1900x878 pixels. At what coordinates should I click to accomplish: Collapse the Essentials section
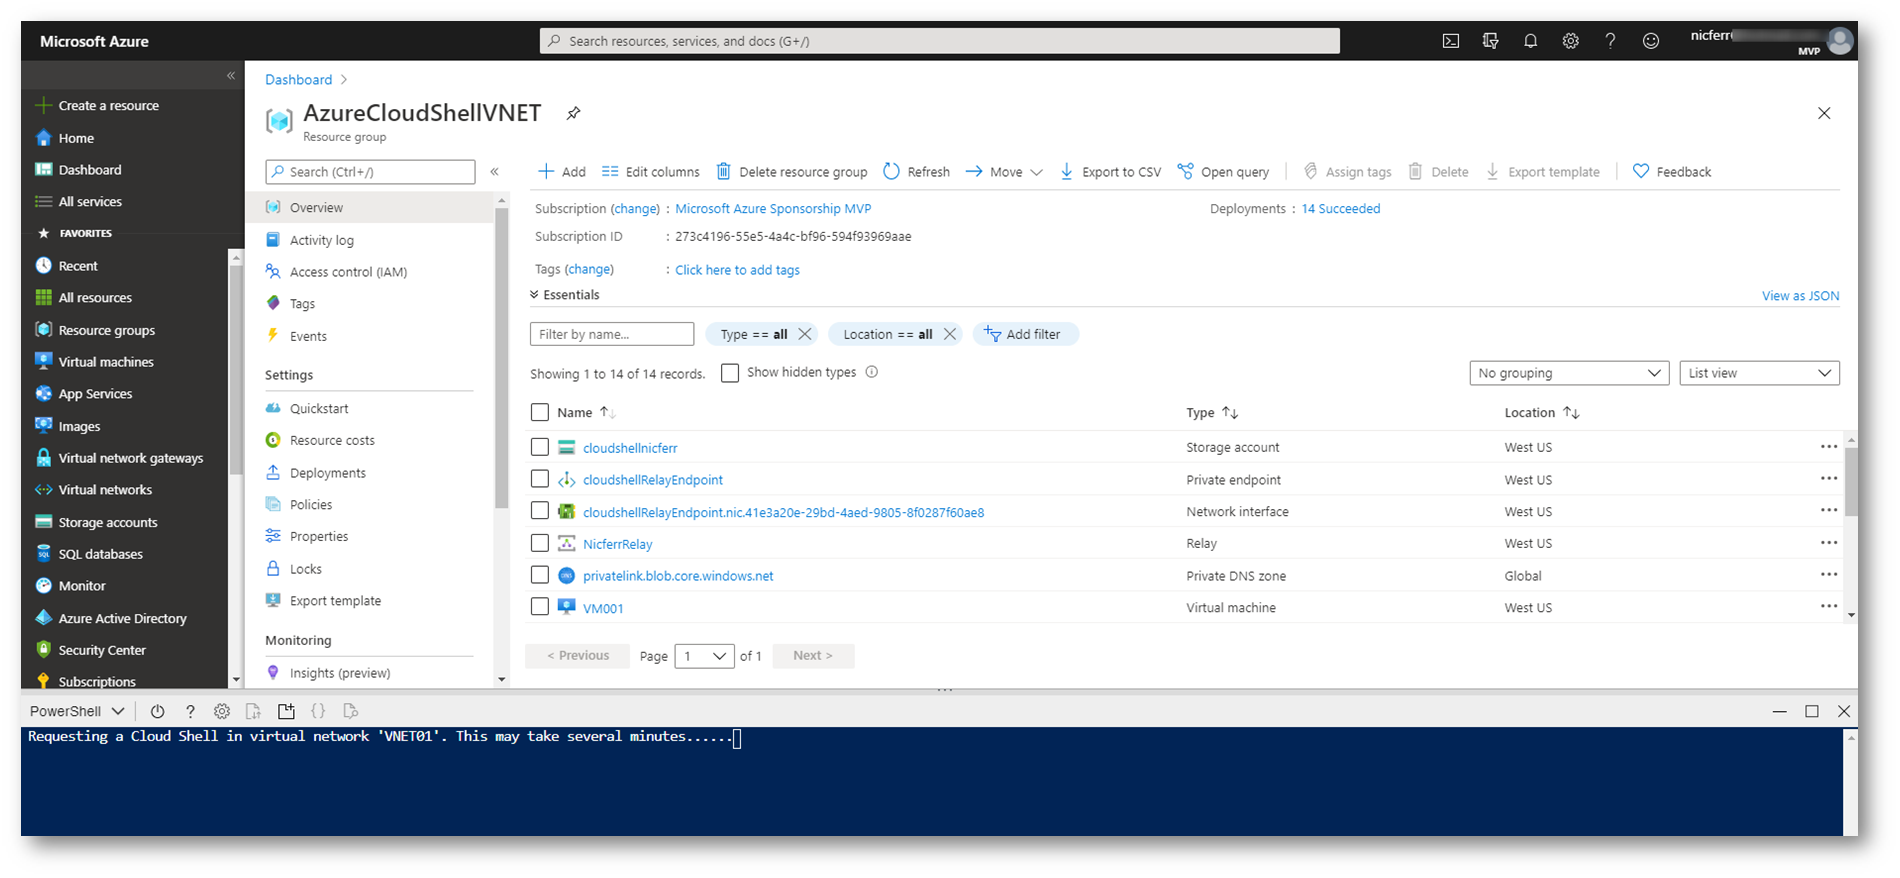tap(565, 295)
